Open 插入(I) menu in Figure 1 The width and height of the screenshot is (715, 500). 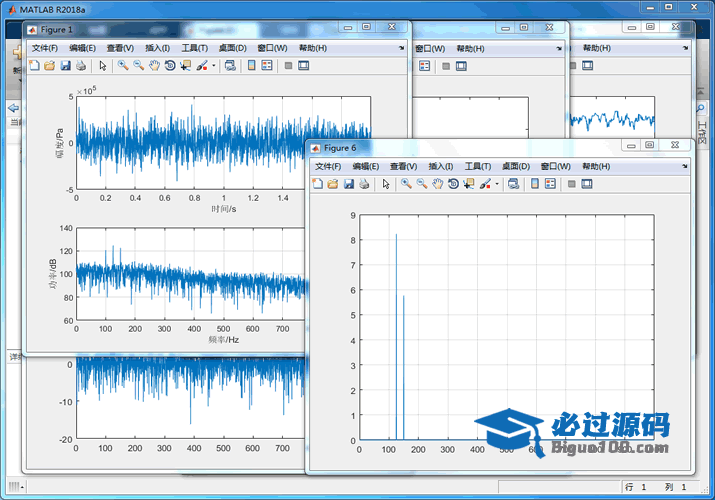click(157, 48)
